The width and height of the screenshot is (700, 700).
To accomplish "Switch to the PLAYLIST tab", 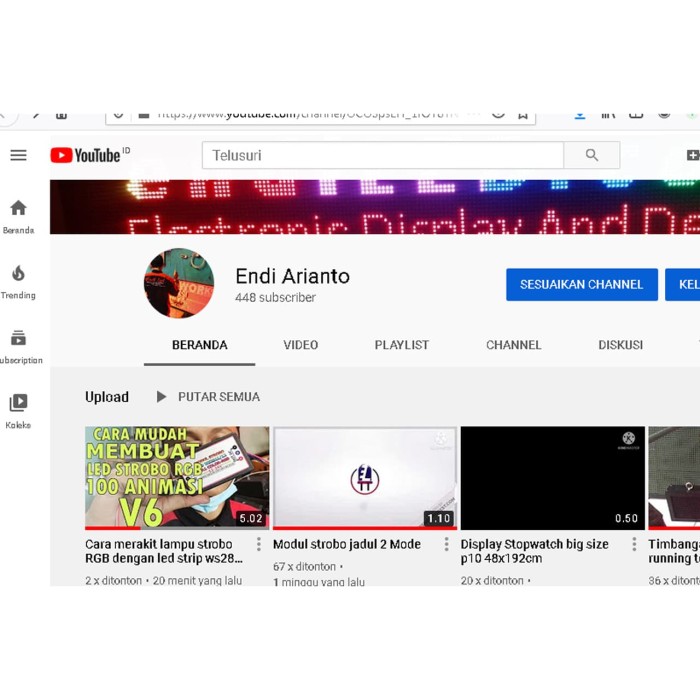I will pos(401,345).
